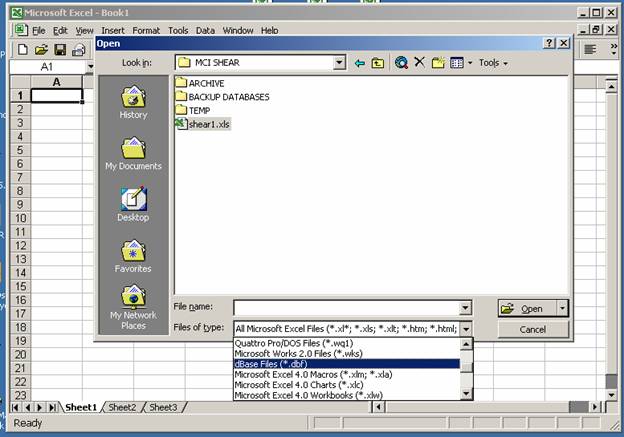624x437 pixels.
Task: Select the ARCHIVE folder
Action: tap(200, 83)
